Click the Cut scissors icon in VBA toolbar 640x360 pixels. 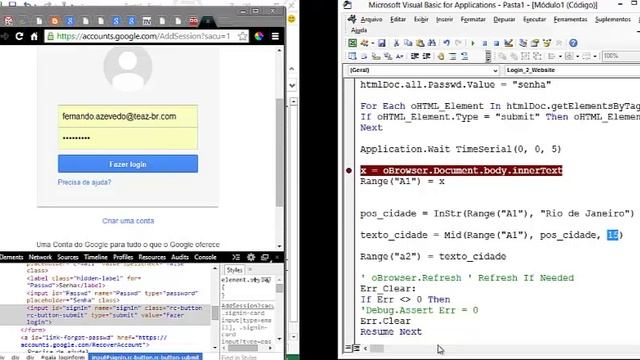pos(396,43)
